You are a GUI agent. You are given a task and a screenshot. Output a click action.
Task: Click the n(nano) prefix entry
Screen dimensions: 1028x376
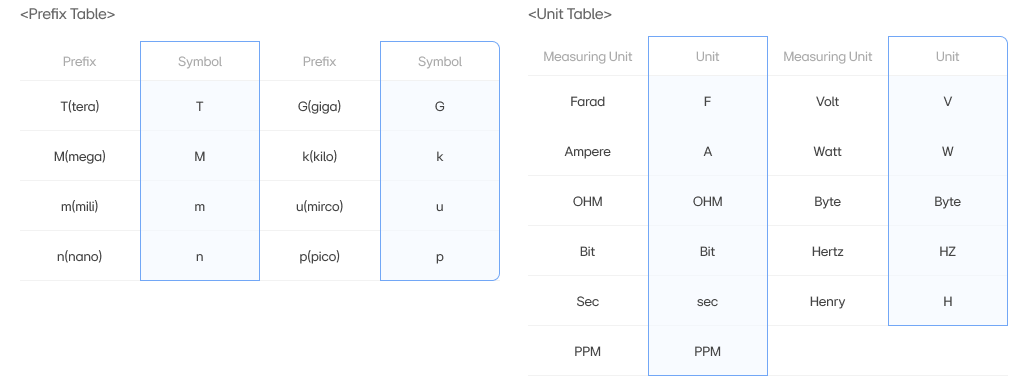click(x=79, y=257)
